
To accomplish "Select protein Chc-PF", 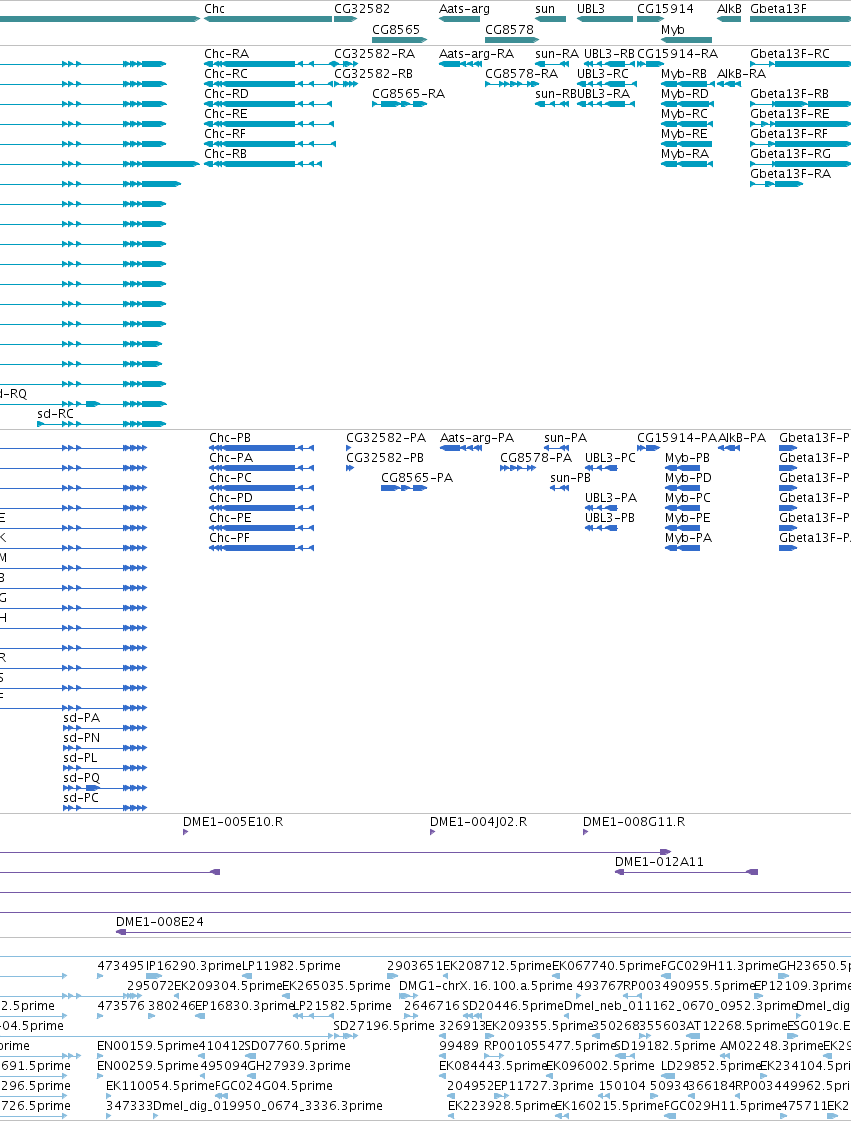I will tap(230, 538).
